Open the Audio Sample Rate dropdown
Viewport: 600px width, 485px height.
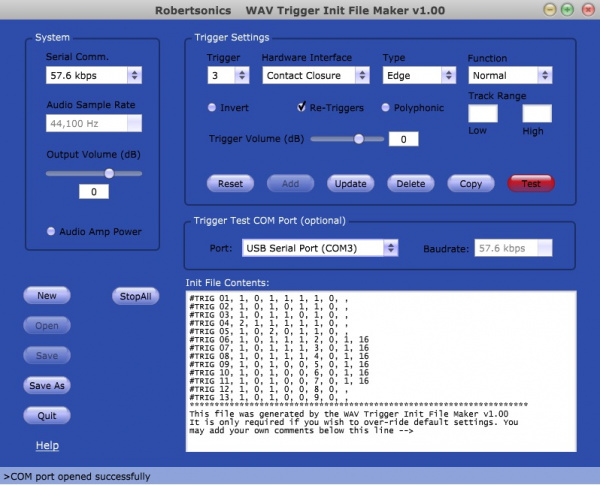pos(94,123)
